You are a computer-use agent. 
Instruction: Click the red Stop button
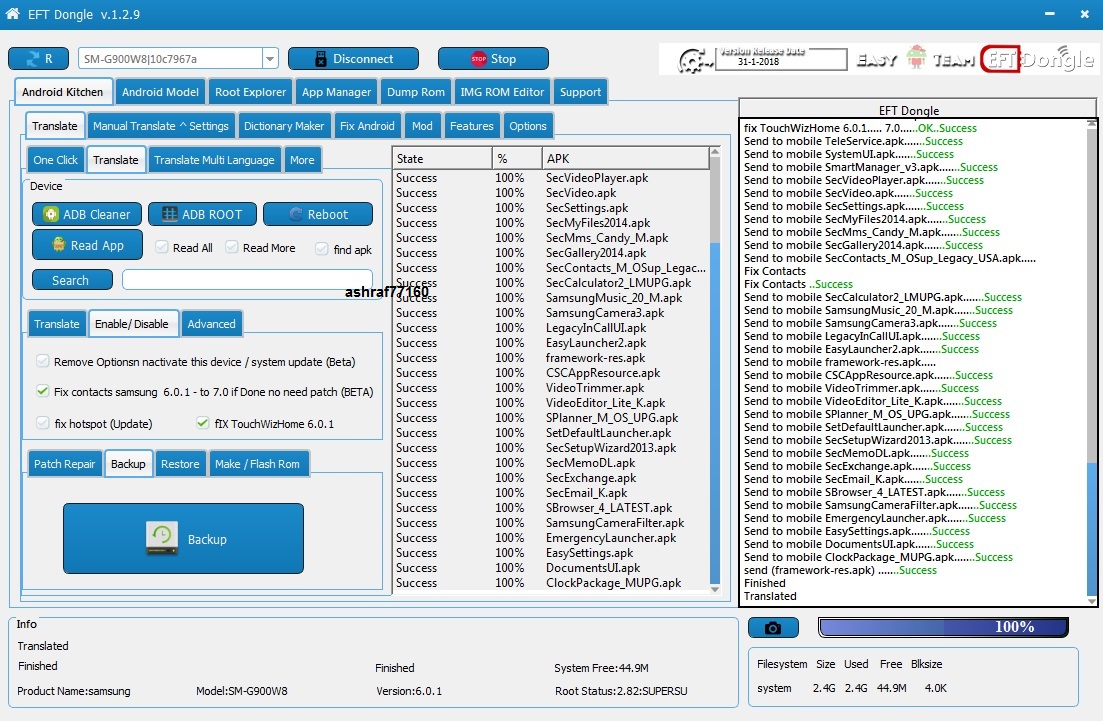[x=493, y=58]
